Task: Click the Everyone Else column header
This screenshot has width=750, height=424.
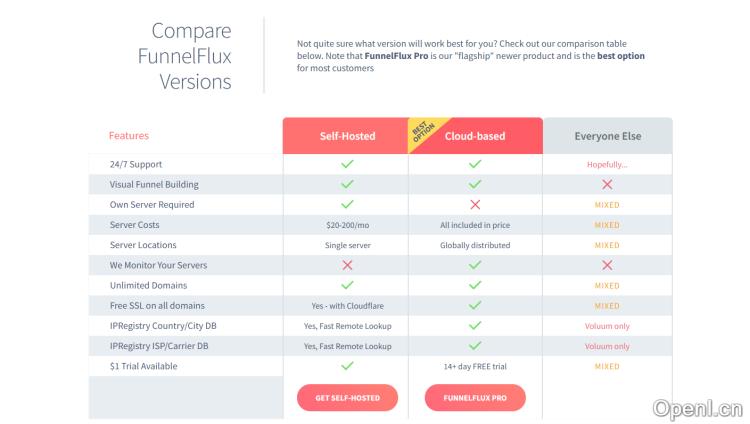Action: click(607, 136)
